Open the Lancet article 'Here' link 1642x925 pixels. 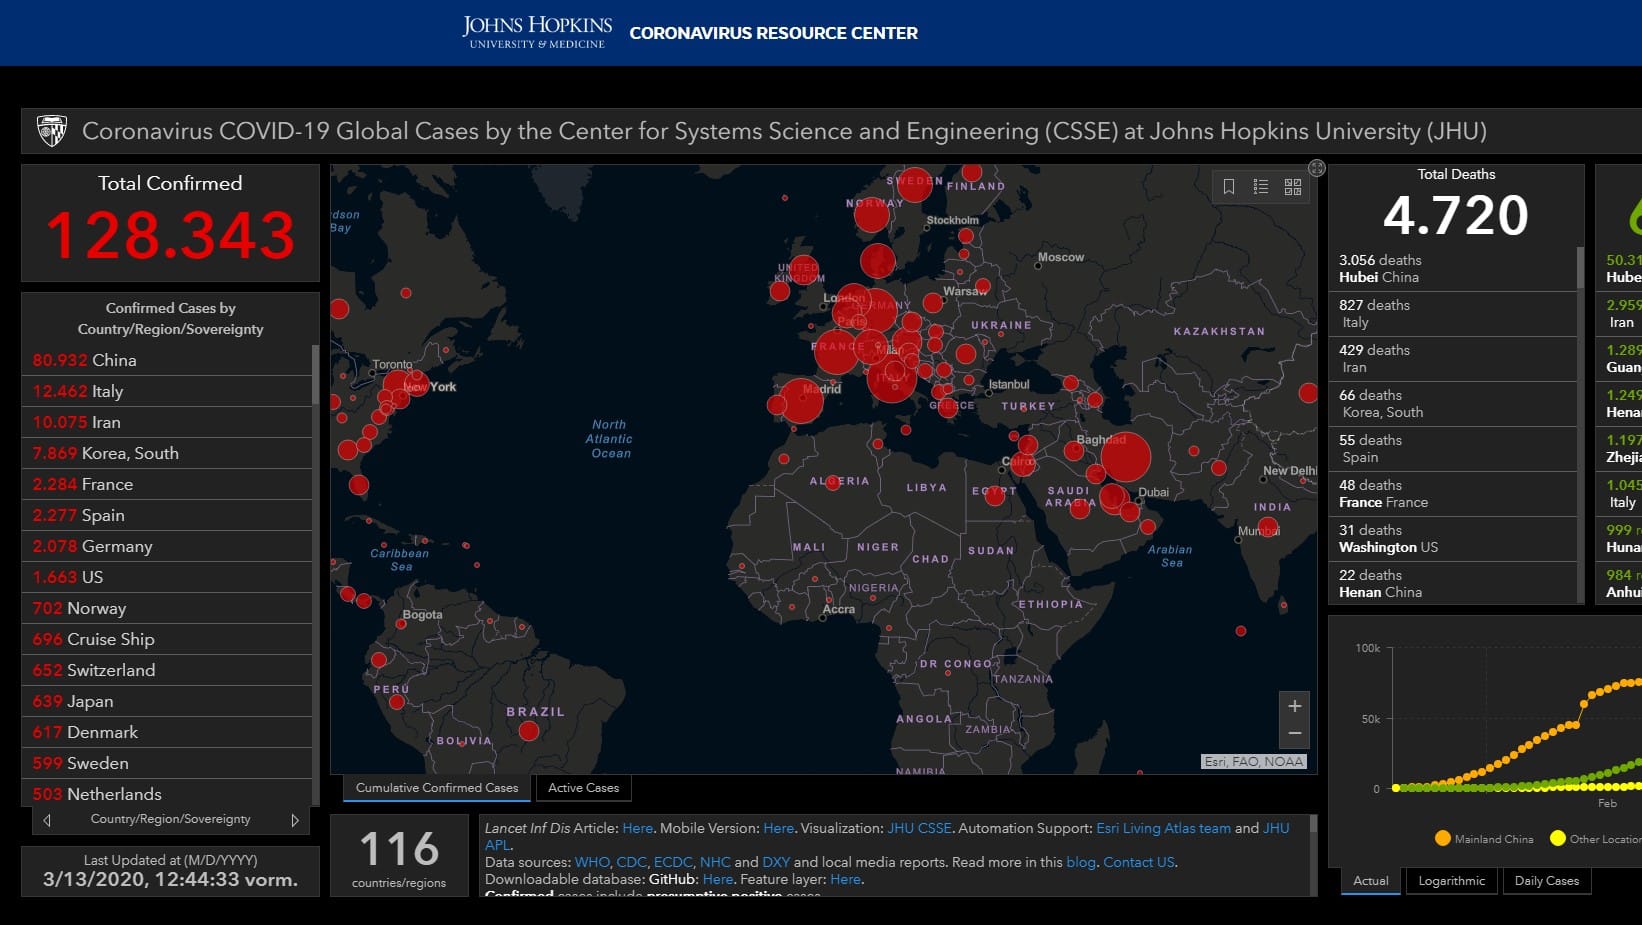pos(637,828)
